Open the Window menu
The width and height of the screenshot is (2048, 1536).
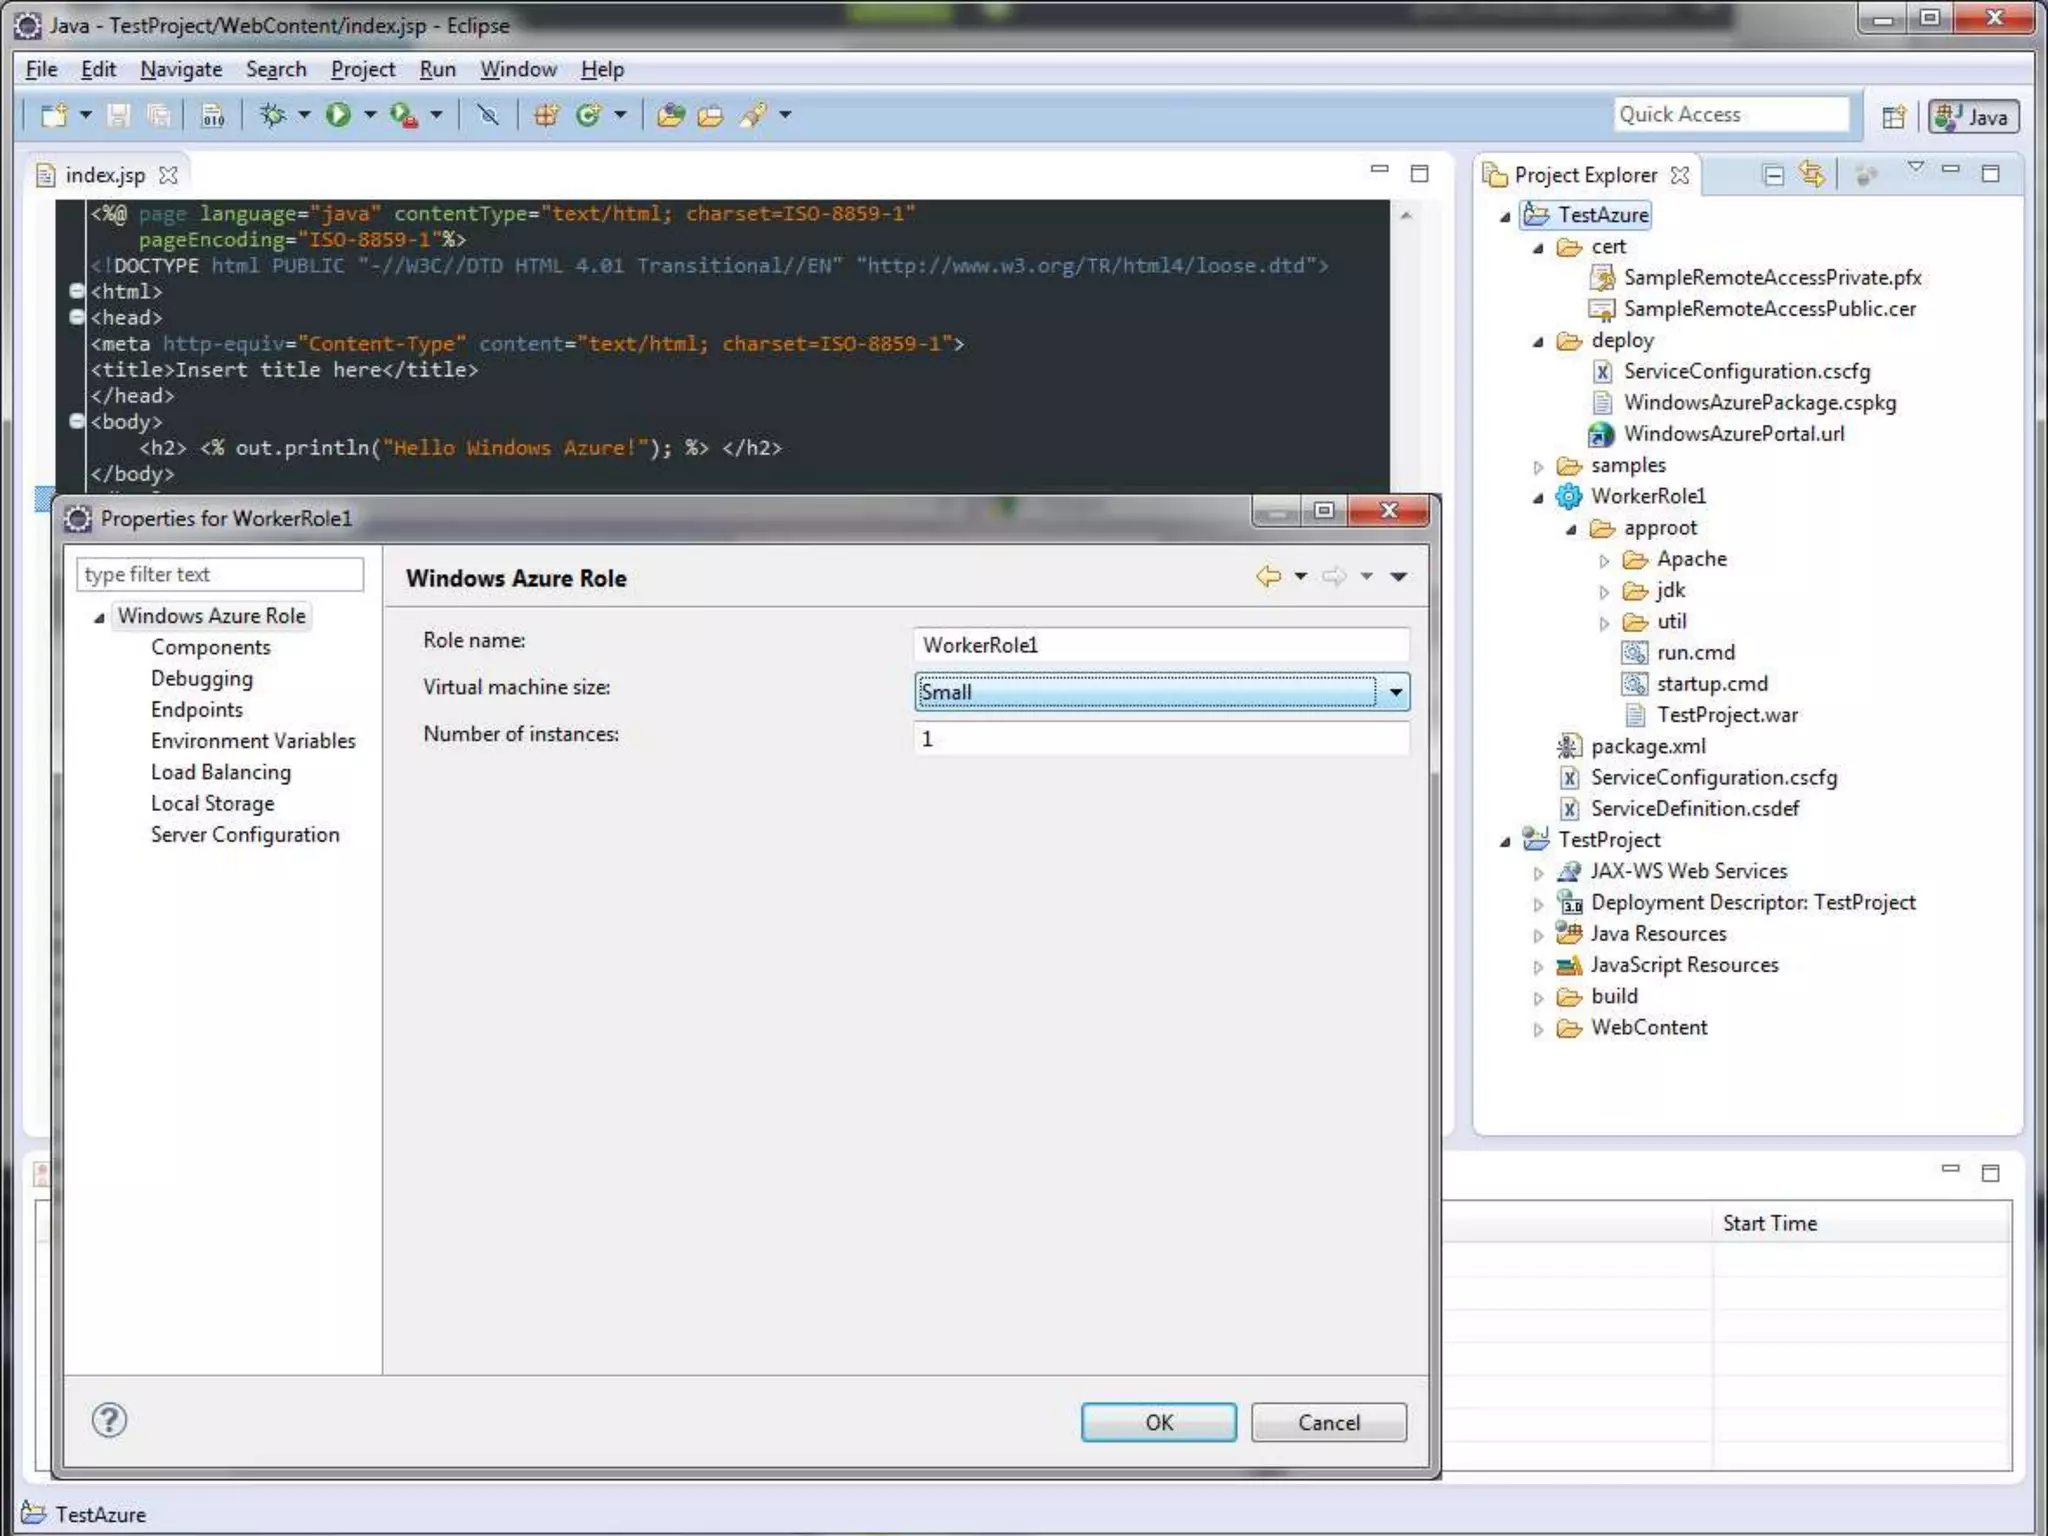click(517, 69)
